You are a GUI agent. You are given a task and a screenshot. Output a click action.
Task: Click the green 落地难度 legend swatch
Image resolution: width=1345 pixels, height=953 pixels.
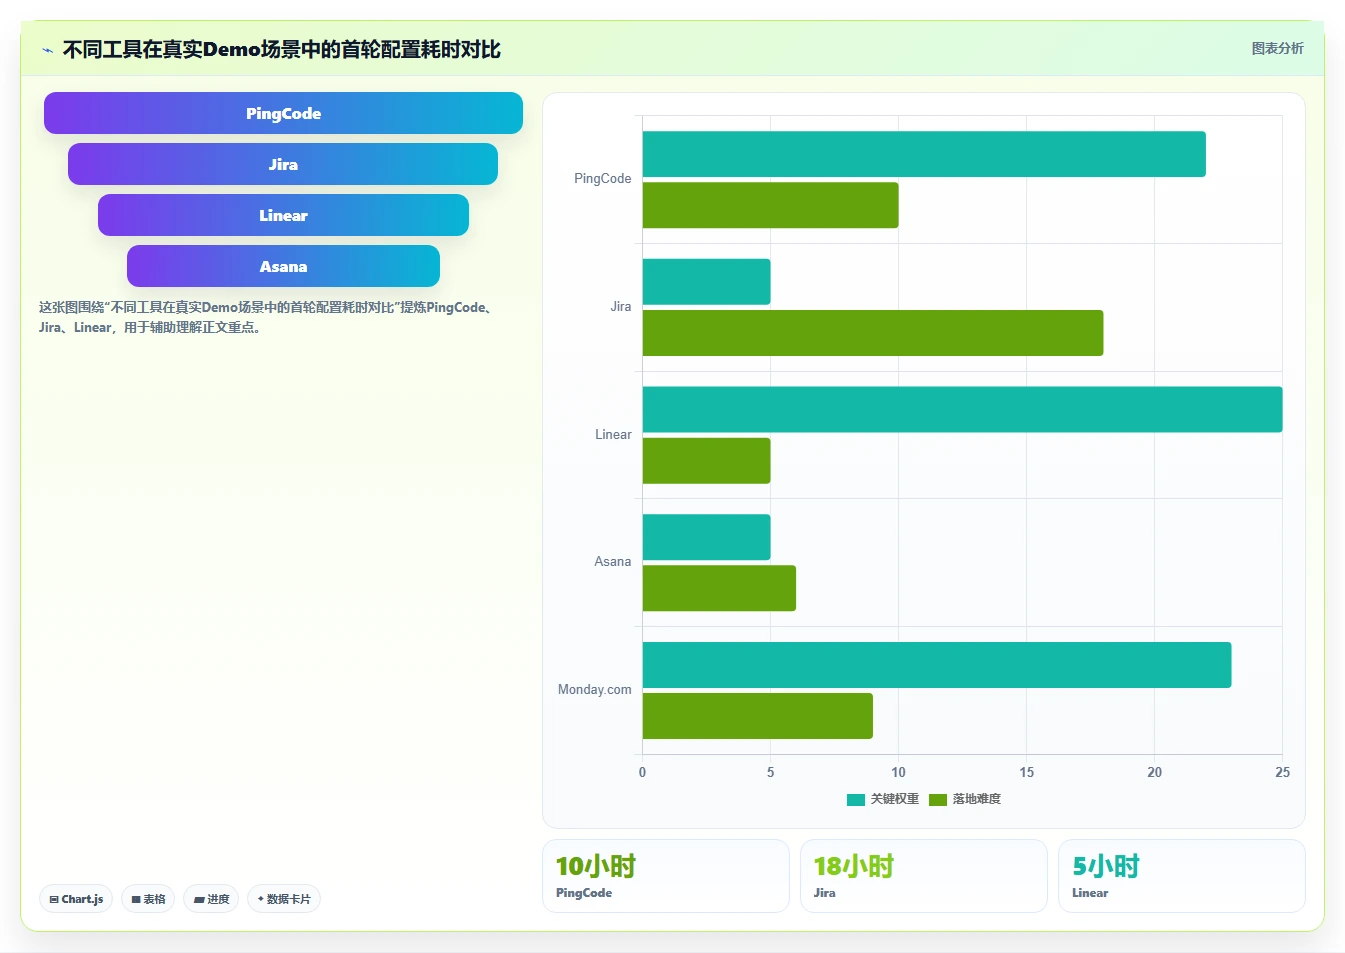point(938,799)
